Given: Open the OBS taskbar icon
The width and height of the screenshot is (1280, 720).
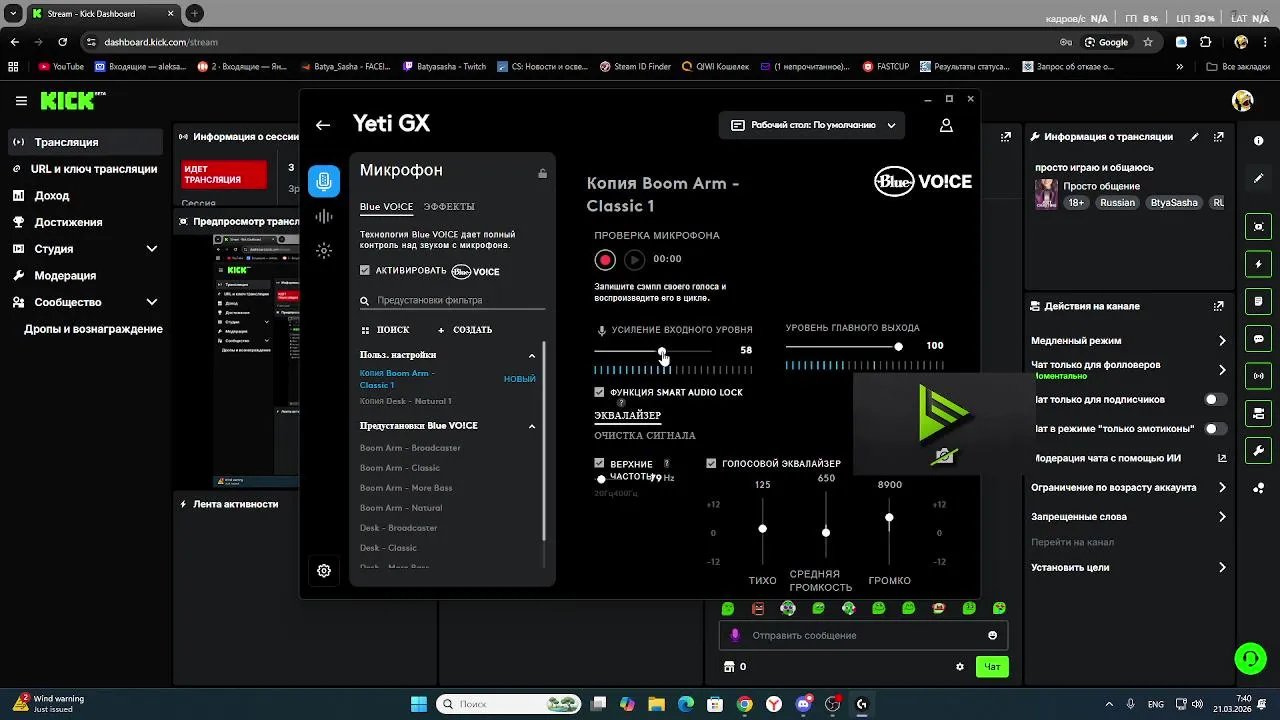Looking at the screenshot, I should point(832,704).
